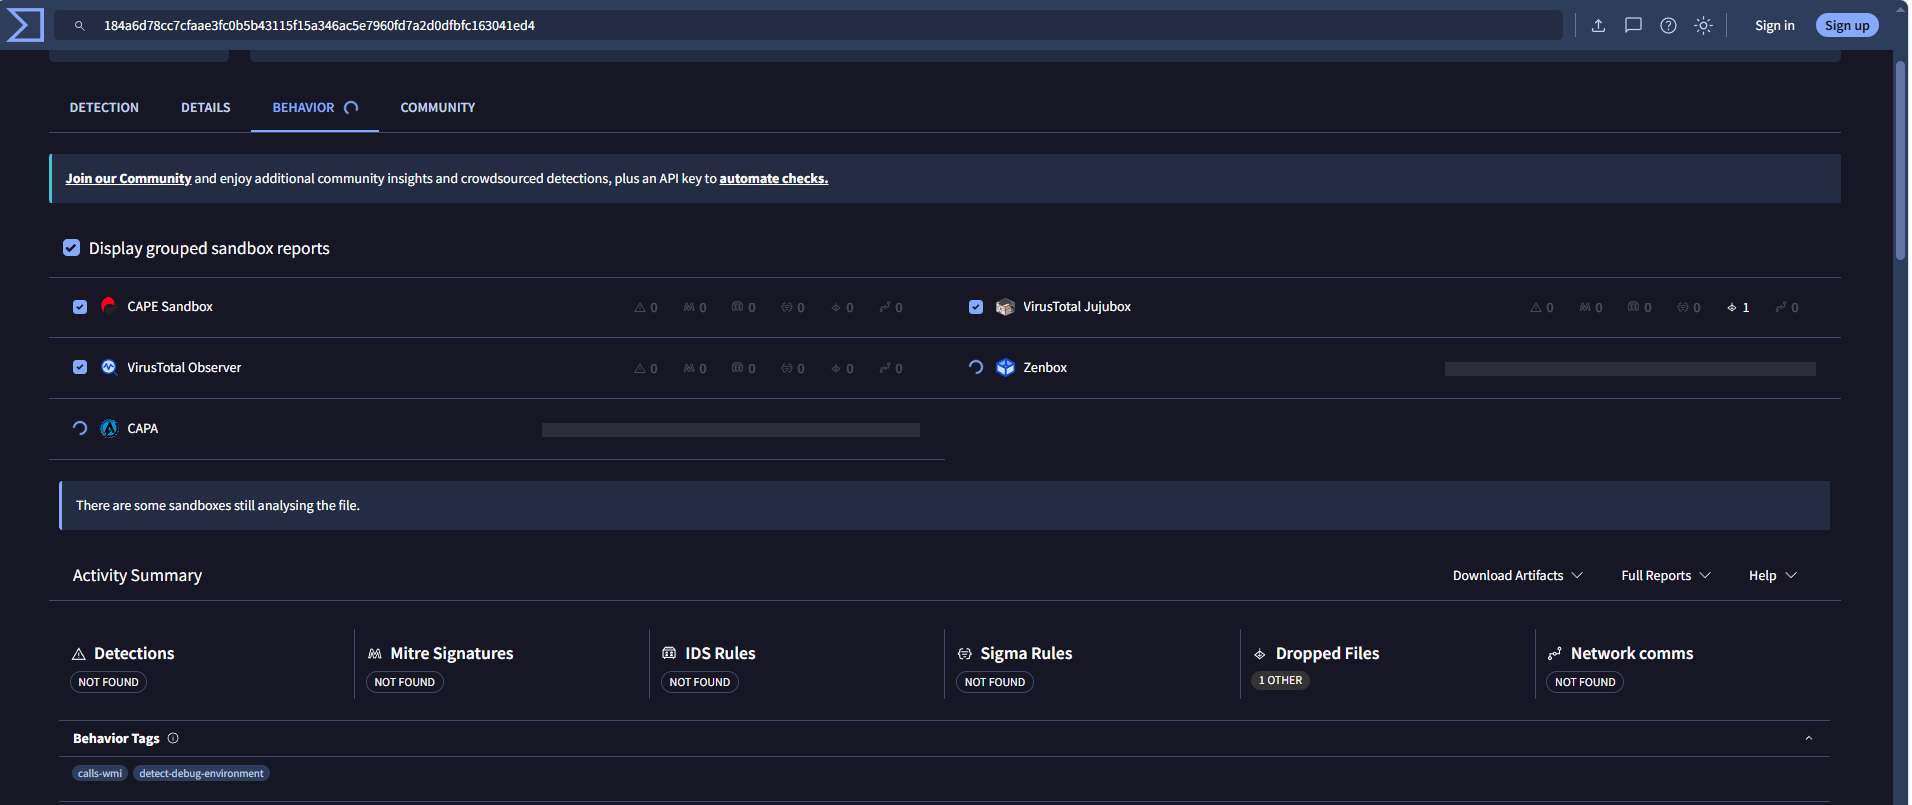
Task: Click the detect-debug-environment tag
Action: click(x=201, y=773)
